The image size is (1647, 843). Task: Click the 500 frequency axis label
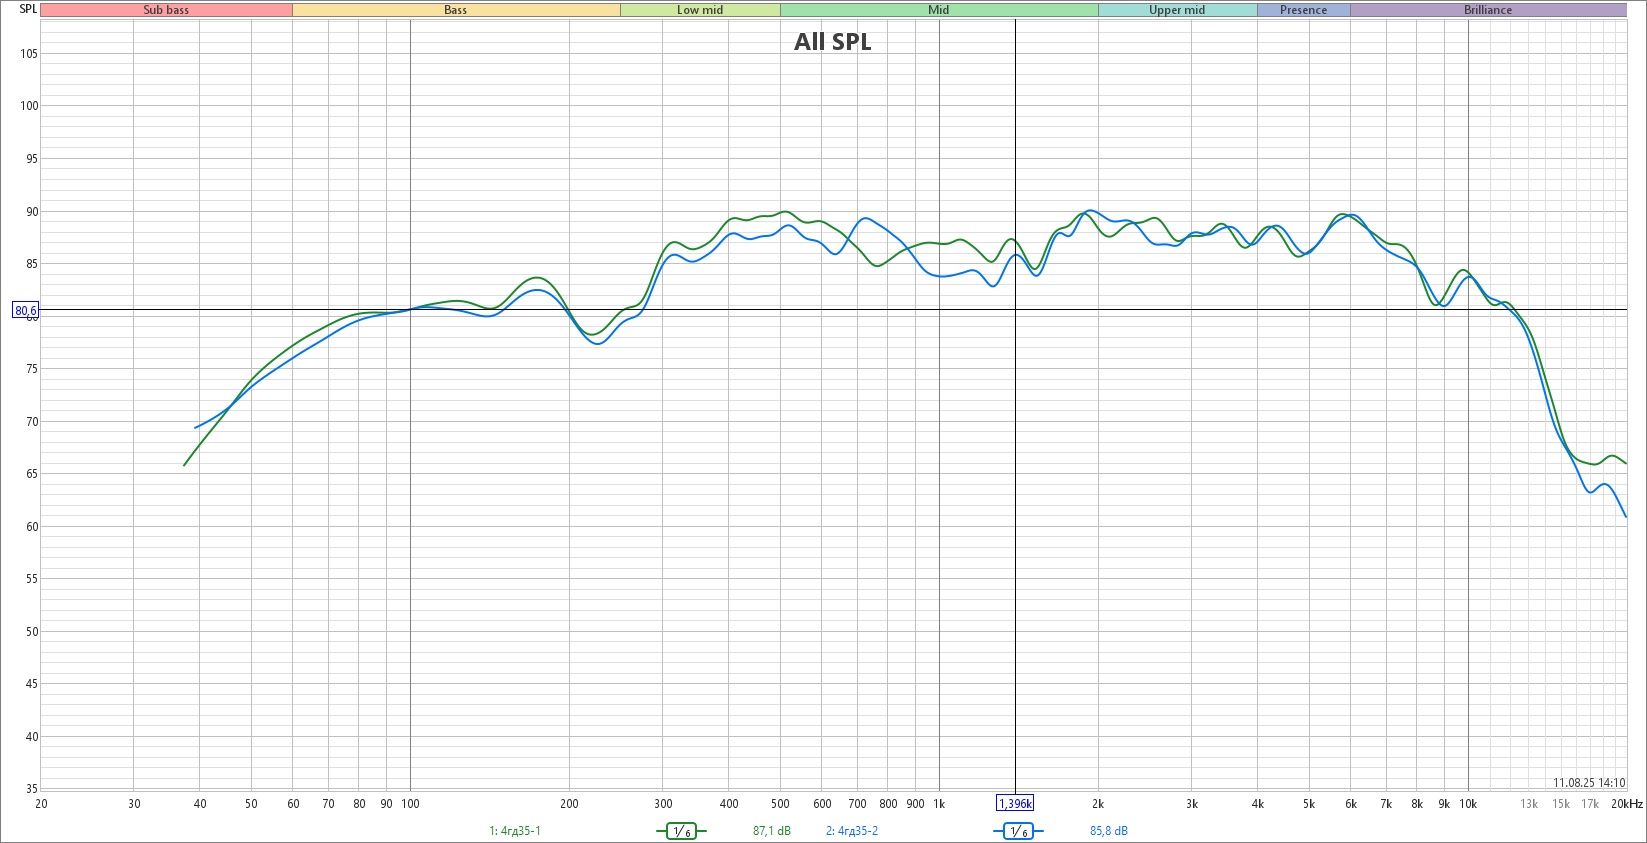pos(780,804)
